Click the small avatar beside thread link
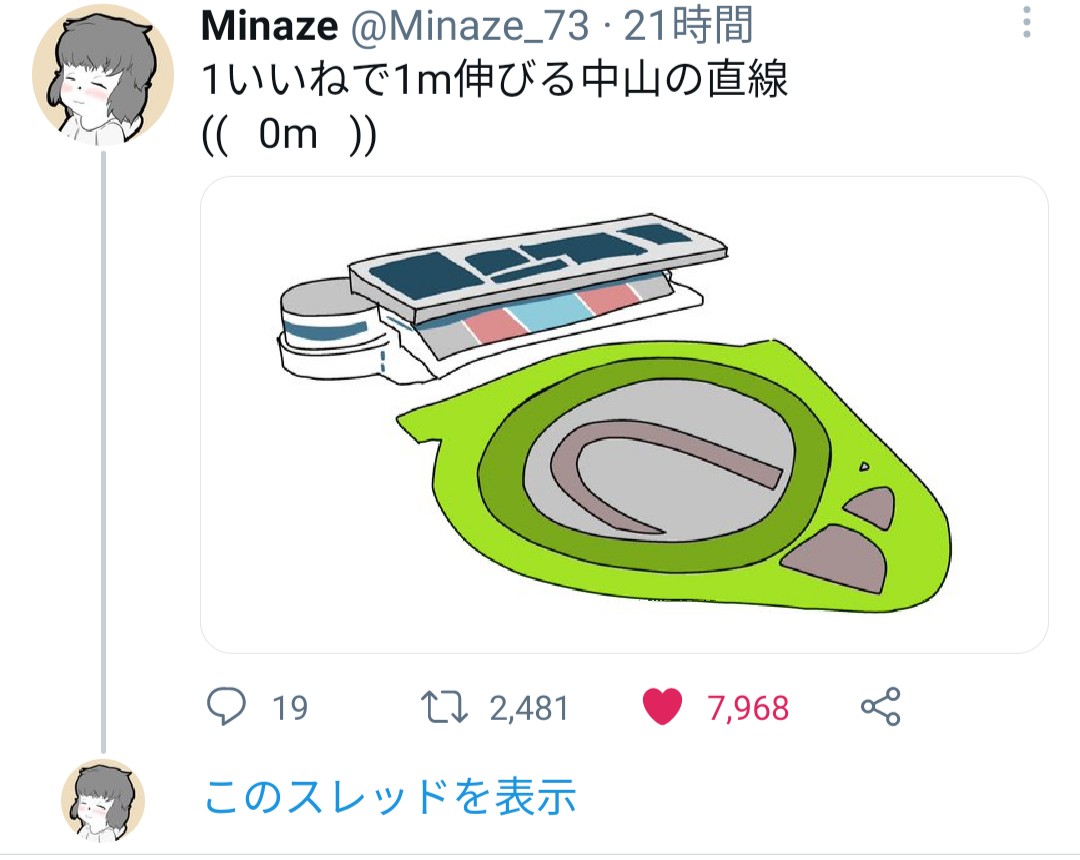Image resolution: width=1080 pixels, height=860 pixels. tap(103, 799)
